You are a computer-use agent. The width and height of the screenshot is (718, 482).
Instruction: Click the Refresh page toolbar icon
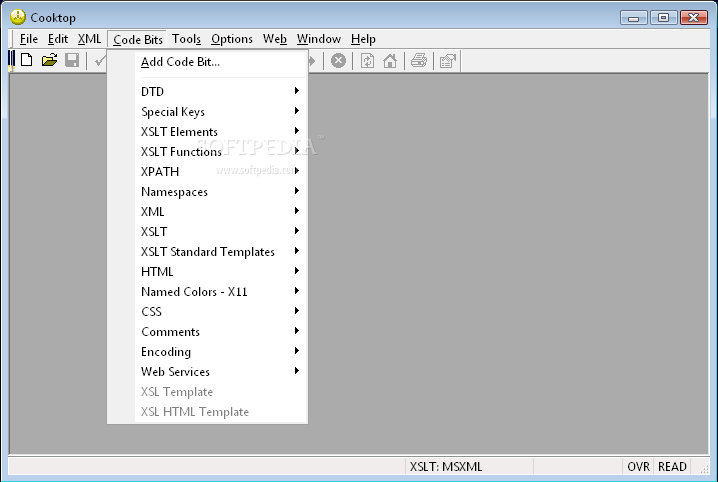click(x=367, y=60)
